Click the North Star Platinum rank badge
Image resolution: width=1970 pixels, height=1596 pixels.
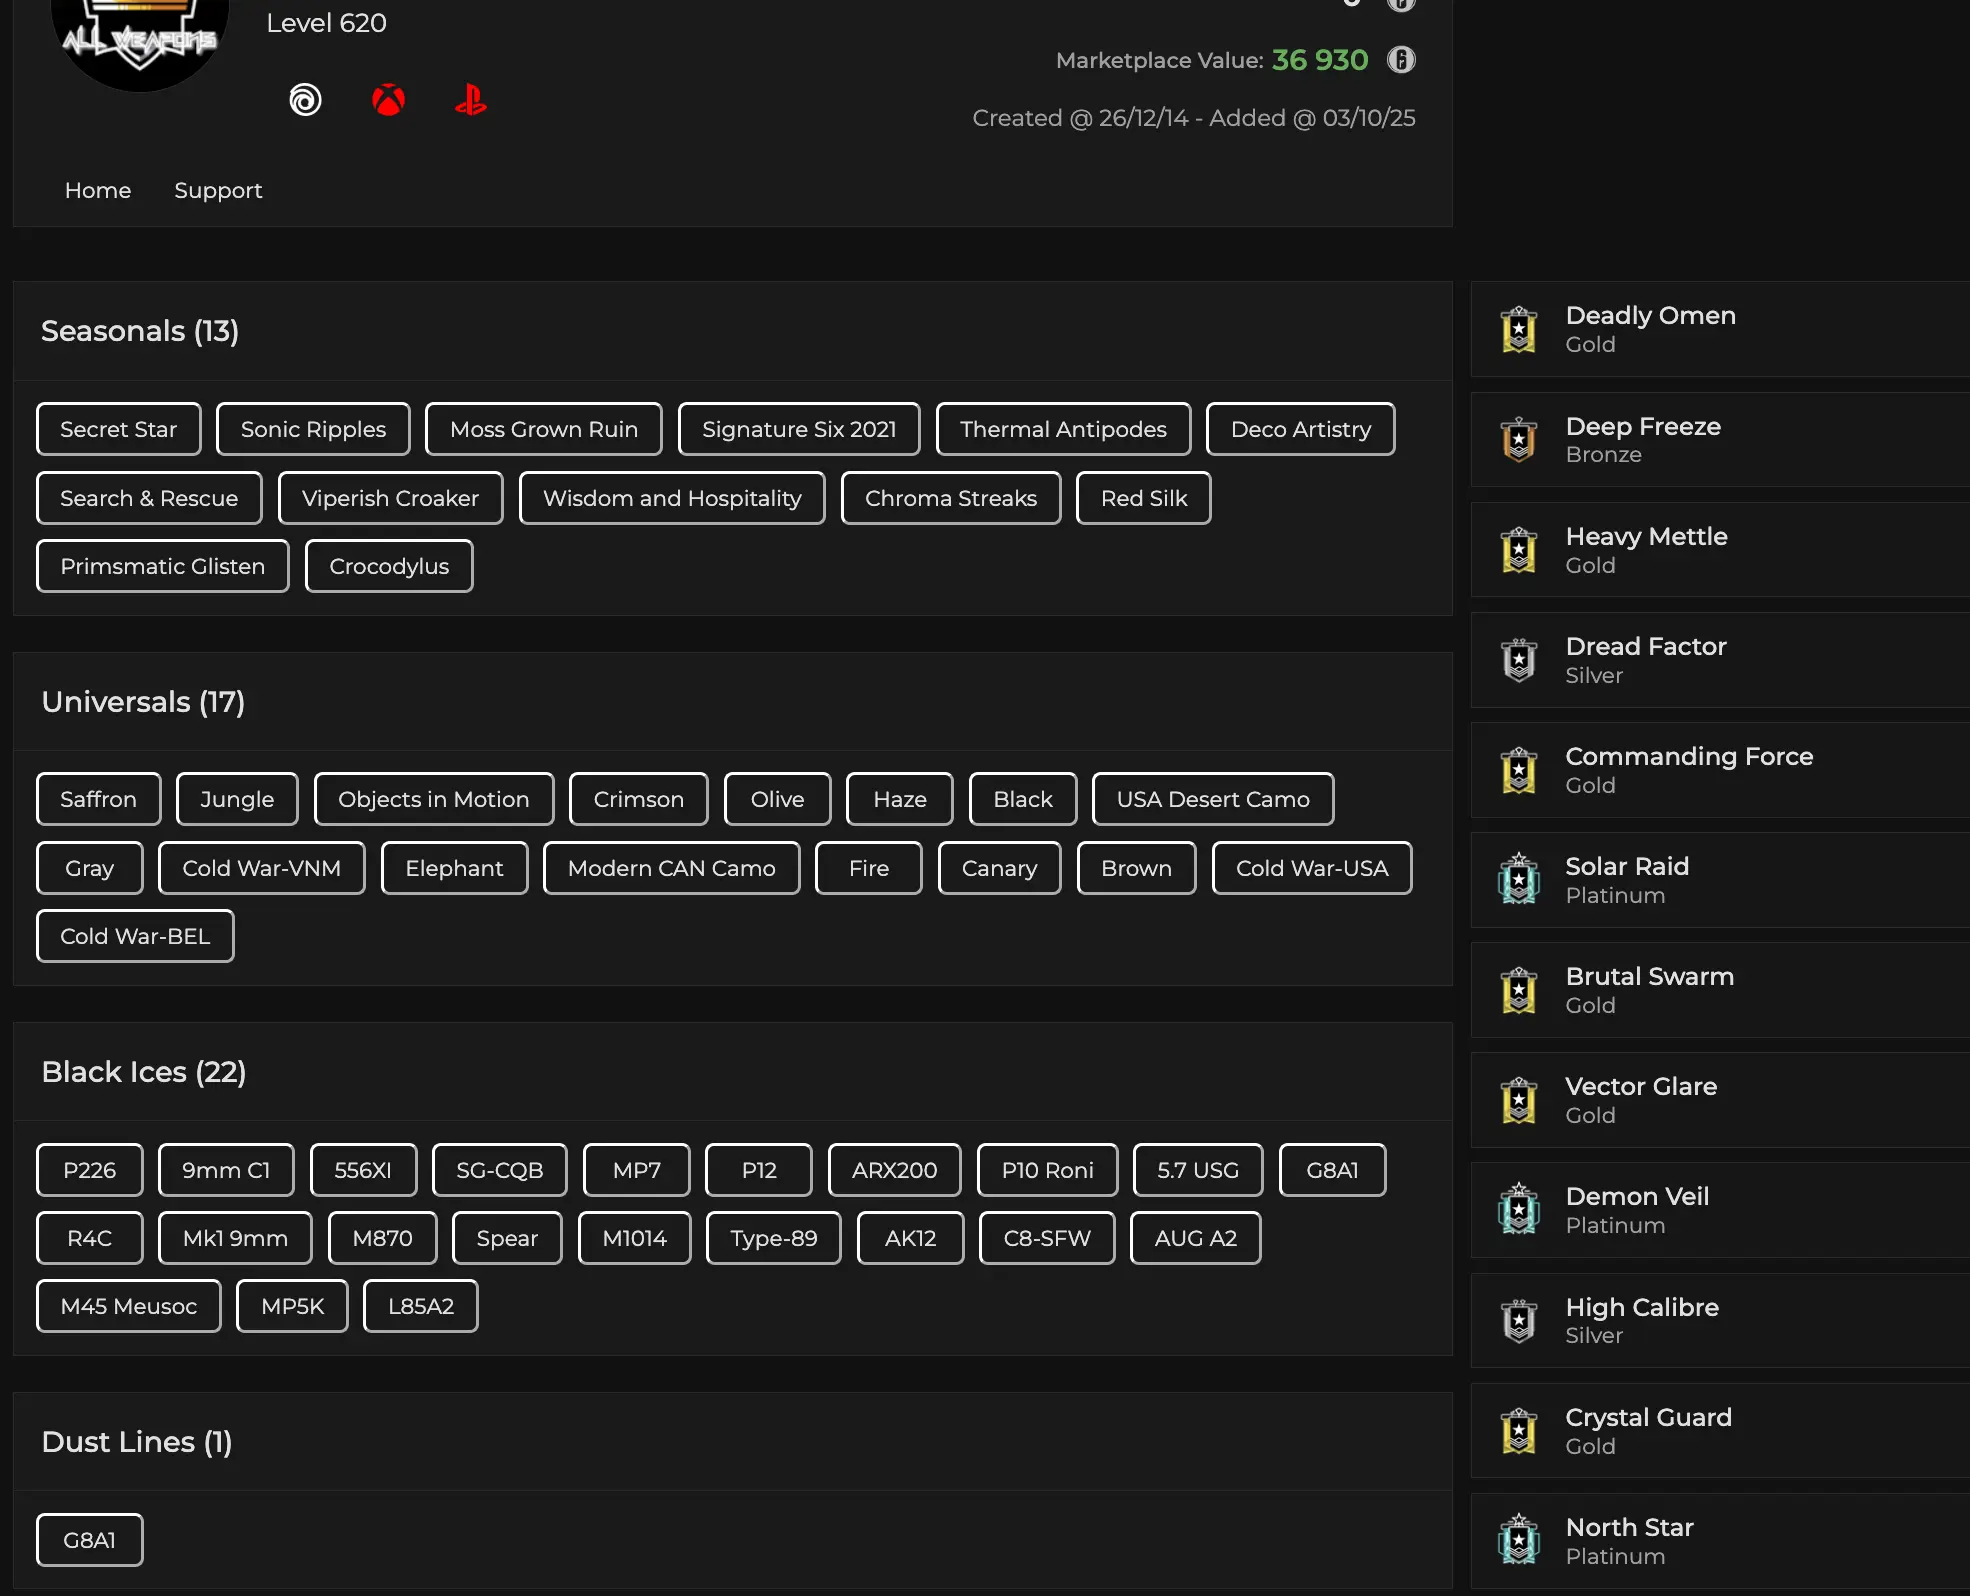[x=1518, y=1541]
